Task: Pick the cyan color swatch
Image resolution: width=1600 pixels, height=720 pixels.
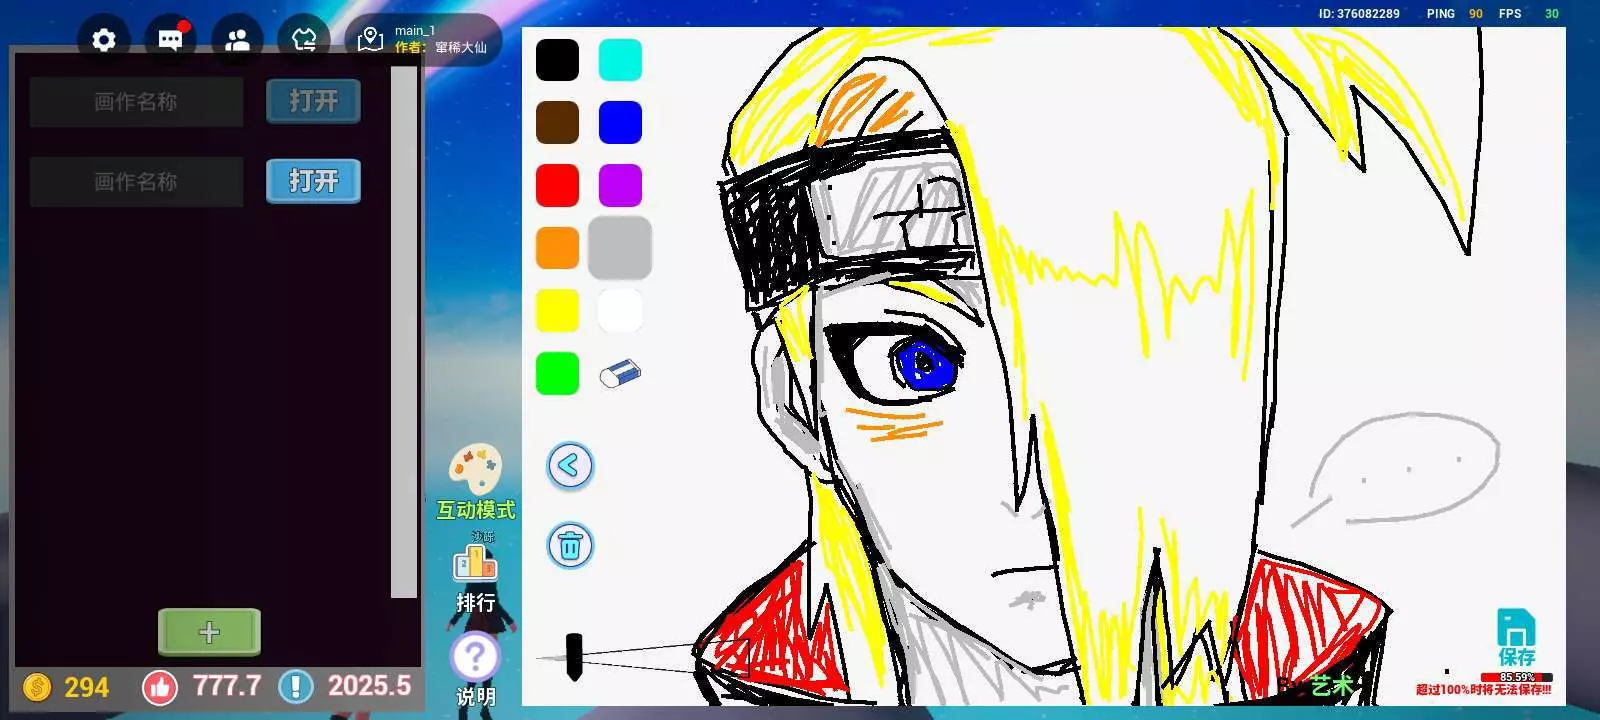Action: tap(620, 60)
